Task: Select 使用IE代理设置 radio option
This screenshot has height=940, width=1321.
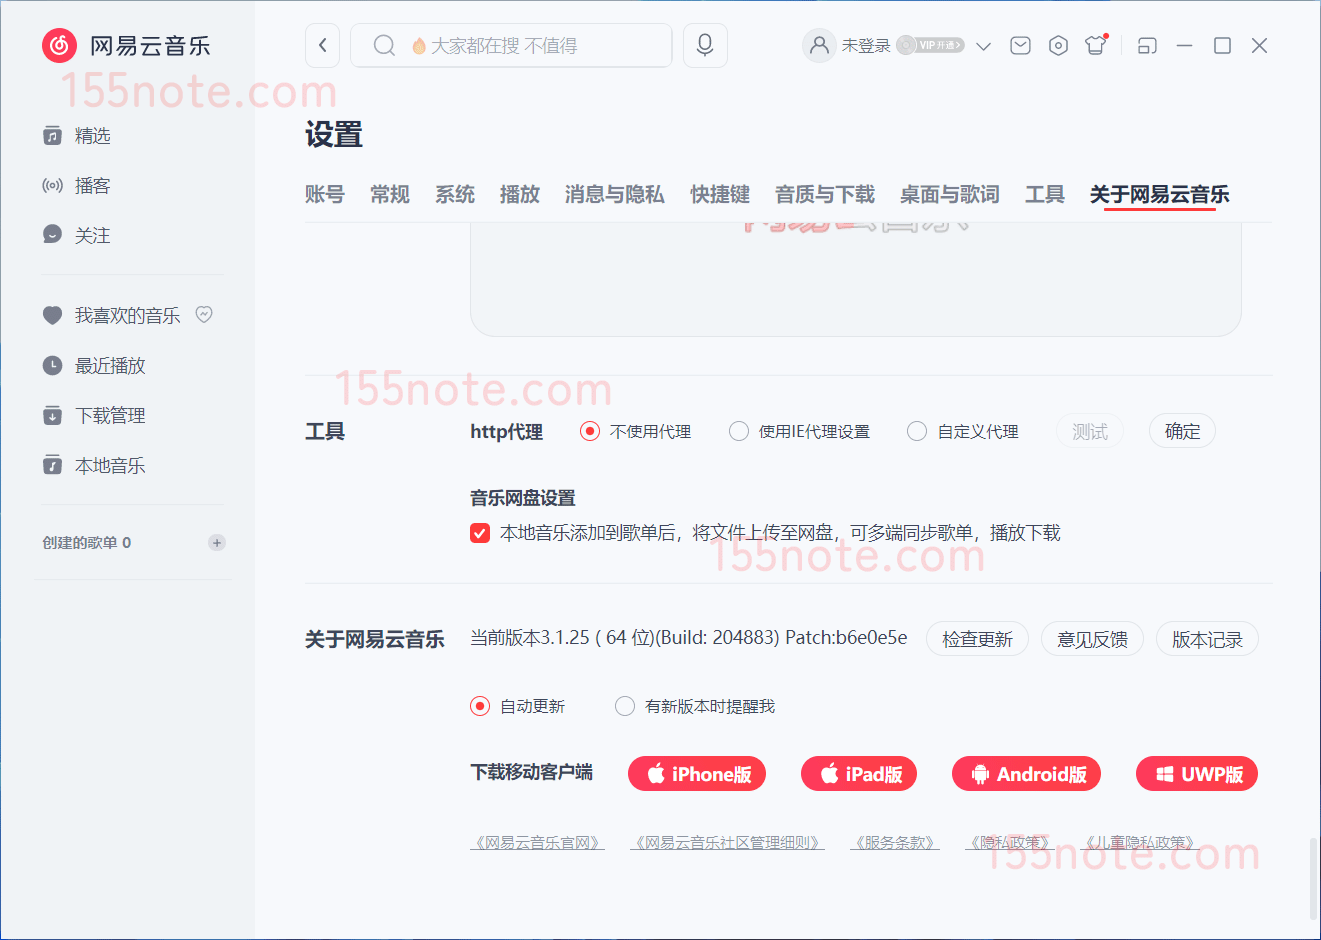Action: 739,431
